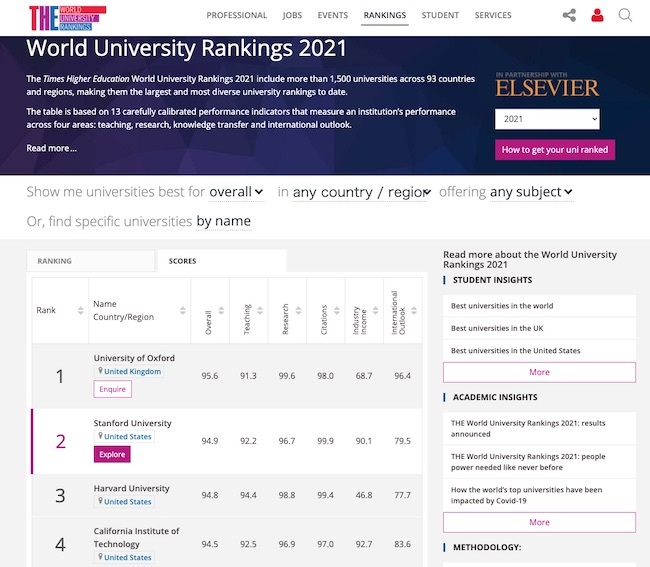Viewport: 650px width, 567px height.
Task: Open the JOBS menu
Action: [292, 15]
